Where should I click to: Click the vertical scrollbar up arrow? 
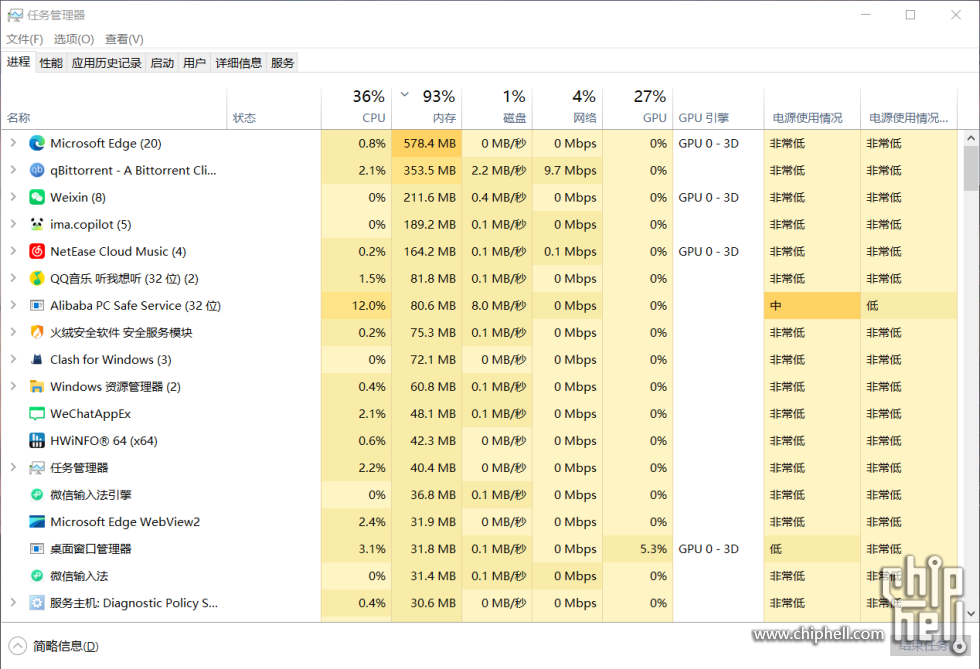point(971,138)
